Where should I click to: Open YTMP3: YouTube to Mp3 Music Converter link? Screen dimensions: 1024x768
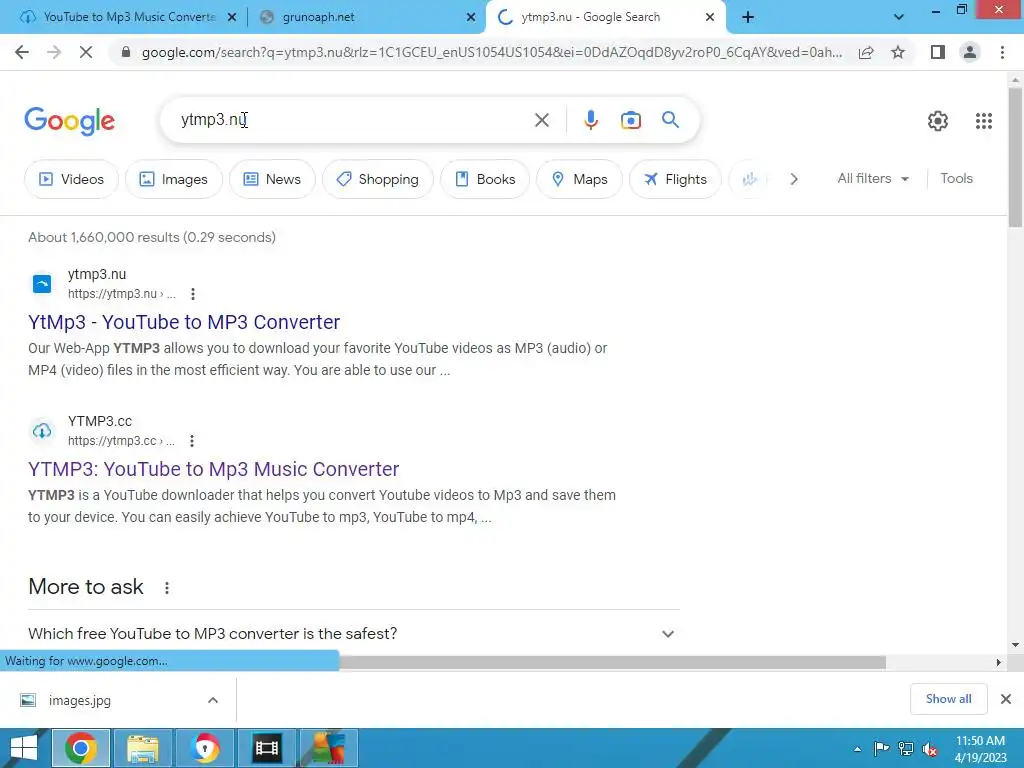pyautogui.click(x=214, y=469)
